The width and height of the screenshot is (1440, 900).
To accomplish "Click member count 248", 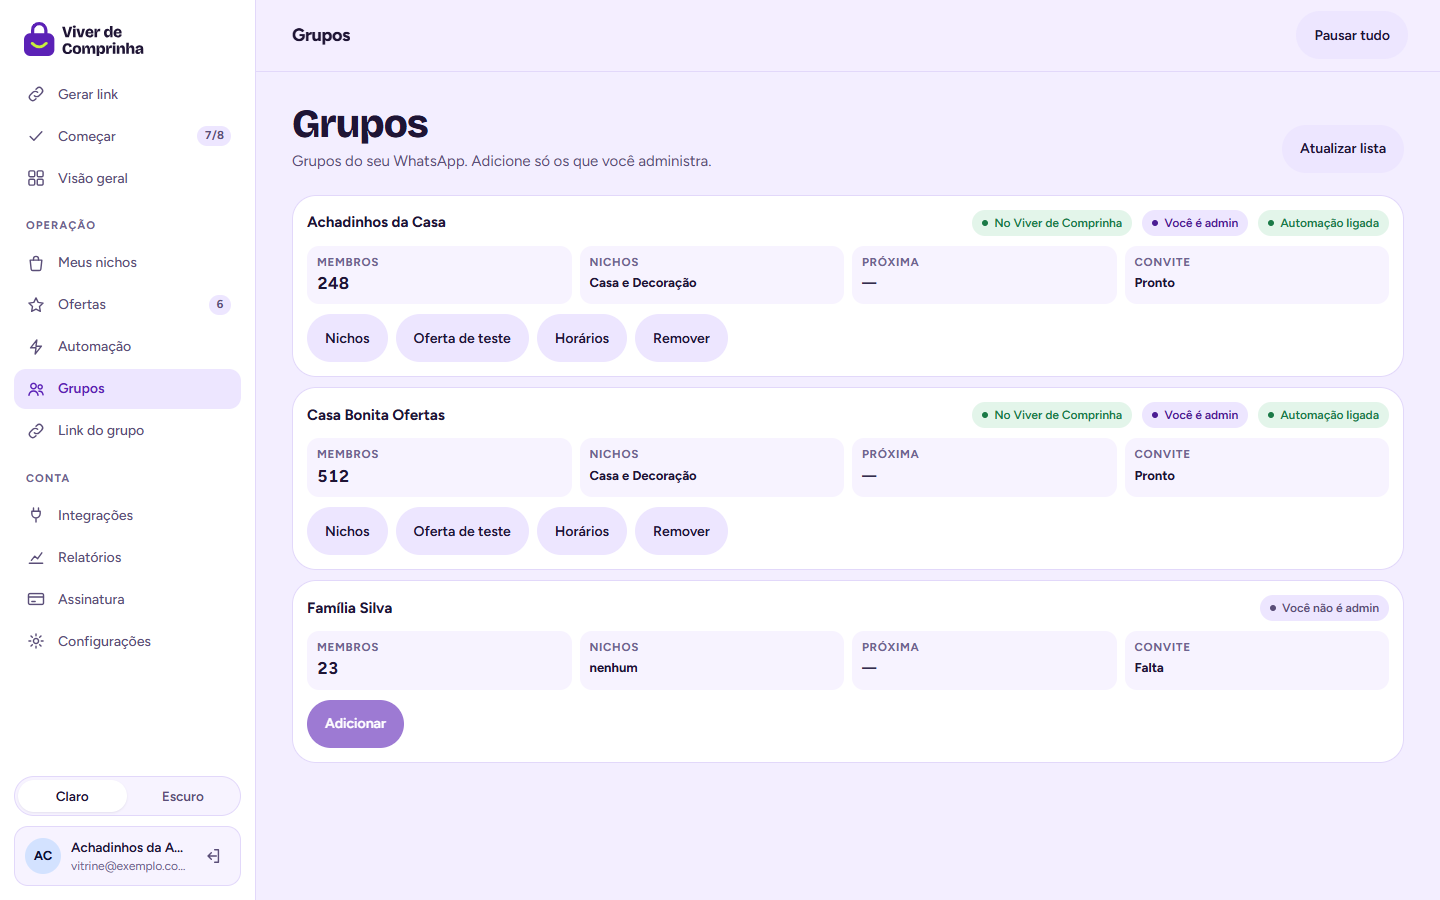I will (333, 284).
